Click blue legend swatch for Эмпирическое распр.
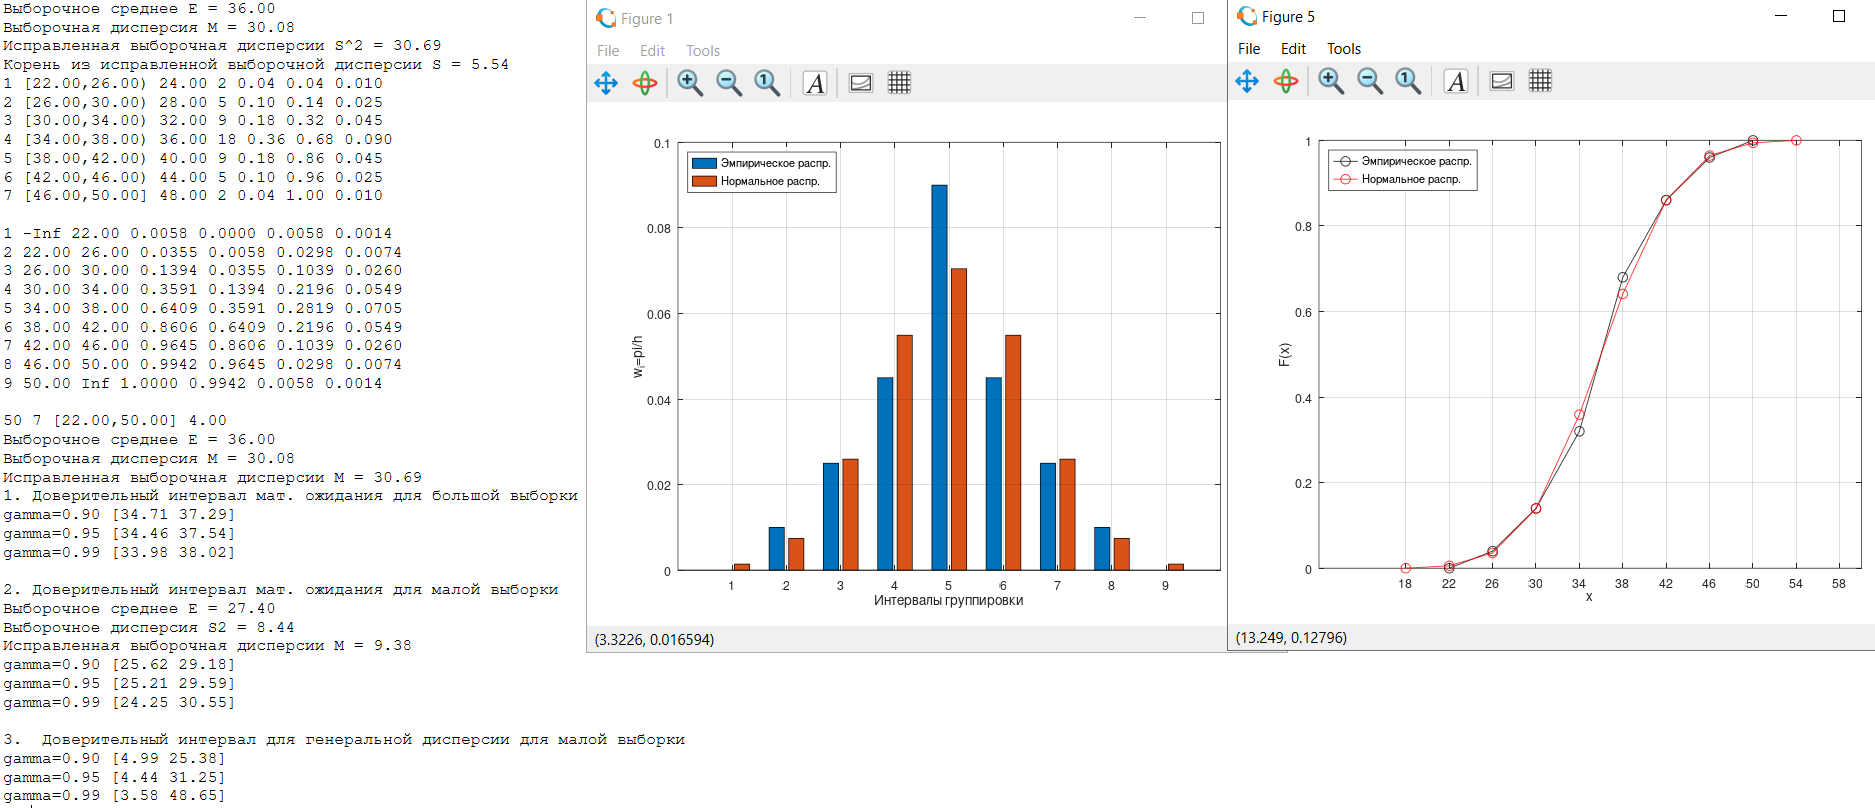The image size is (1875, 808). click(x=704, y=163)
